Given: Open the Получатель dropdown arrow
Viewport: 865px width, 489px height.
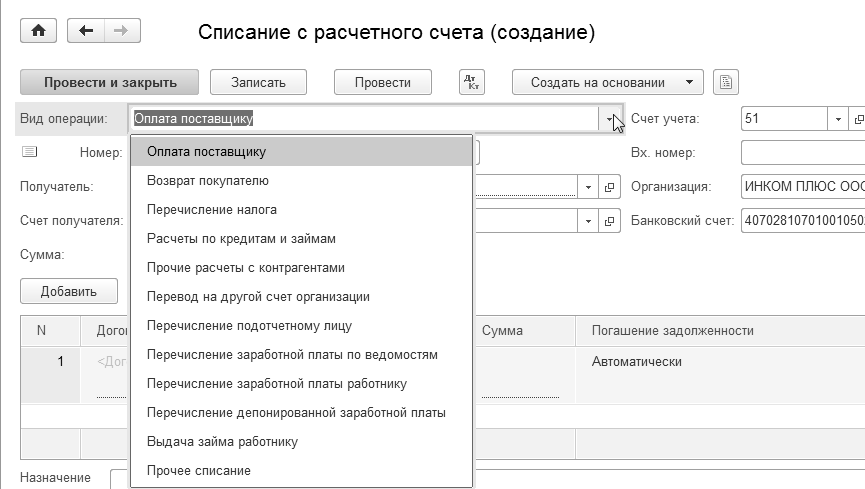Looking at the screenshot, I should 588,187.
